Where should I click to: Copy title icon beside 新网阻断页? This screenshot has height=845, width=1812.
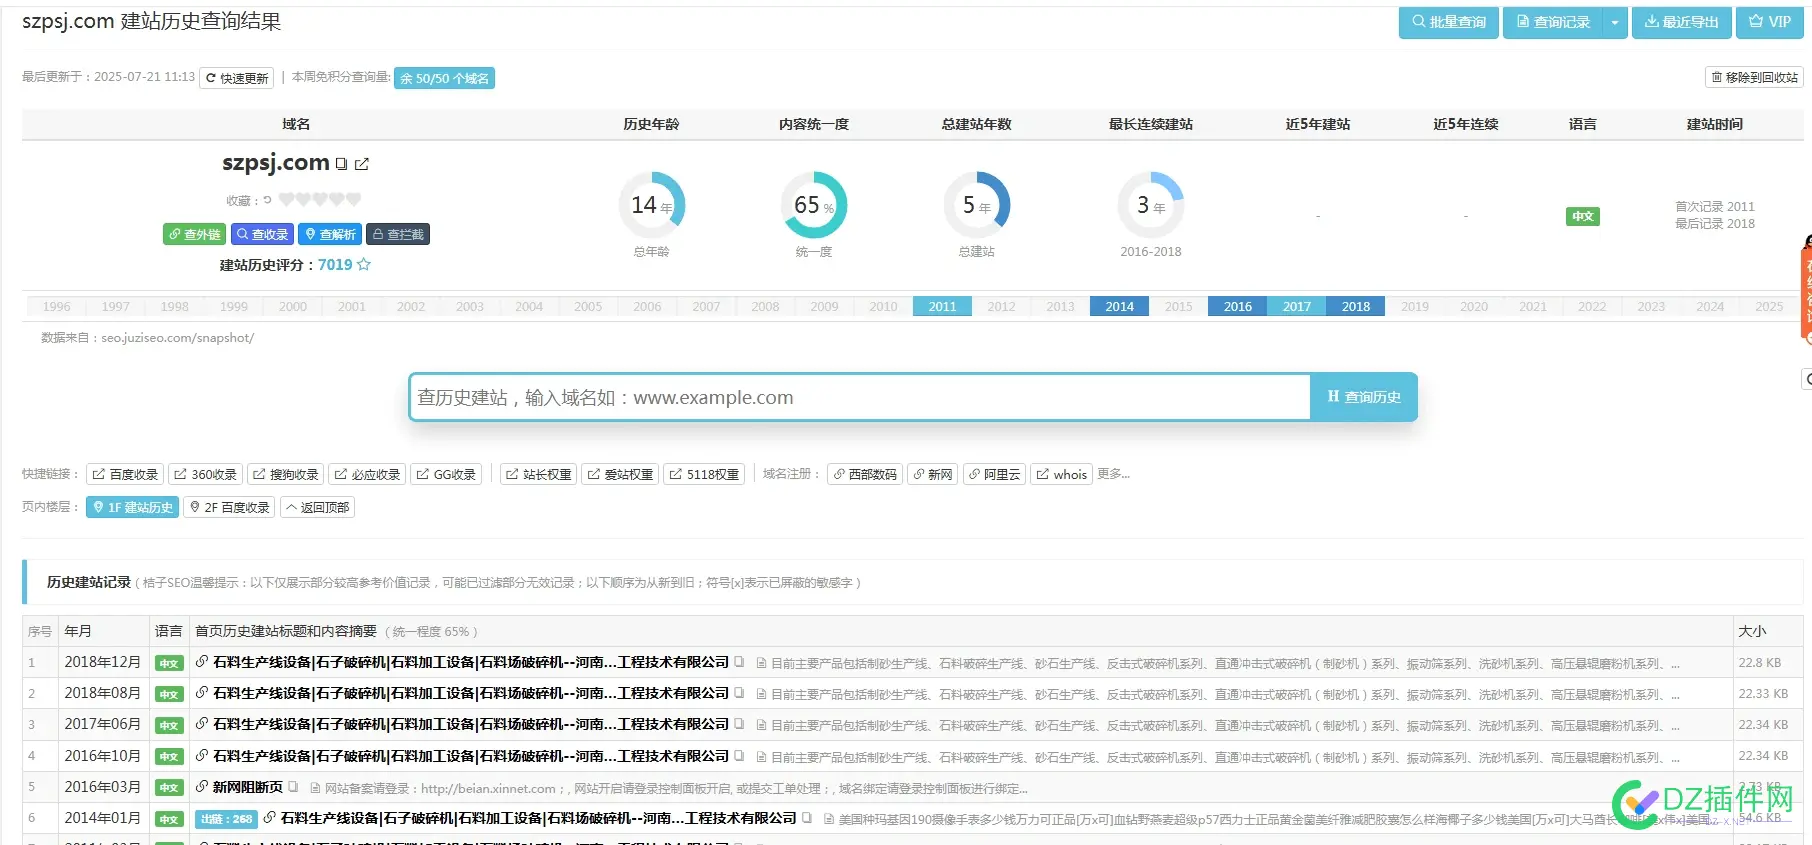[x=293, y=787]
